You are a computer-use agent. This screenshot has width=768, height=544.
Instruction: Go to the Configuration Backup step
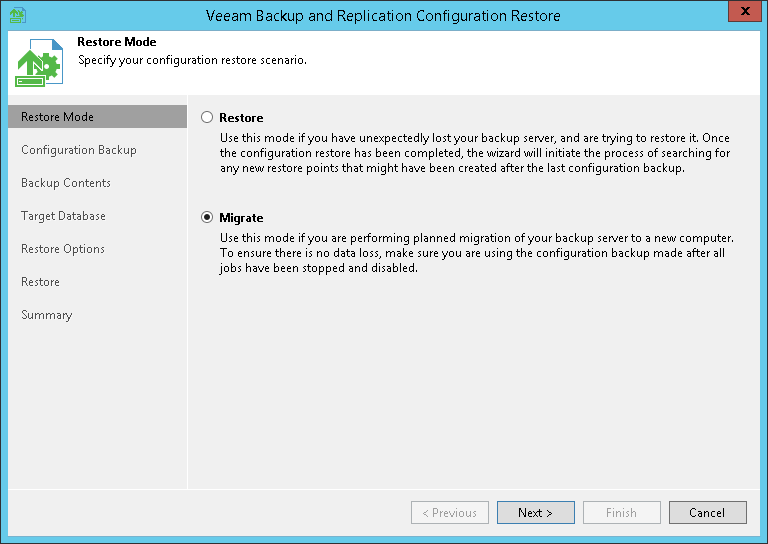tap(79, 150)
